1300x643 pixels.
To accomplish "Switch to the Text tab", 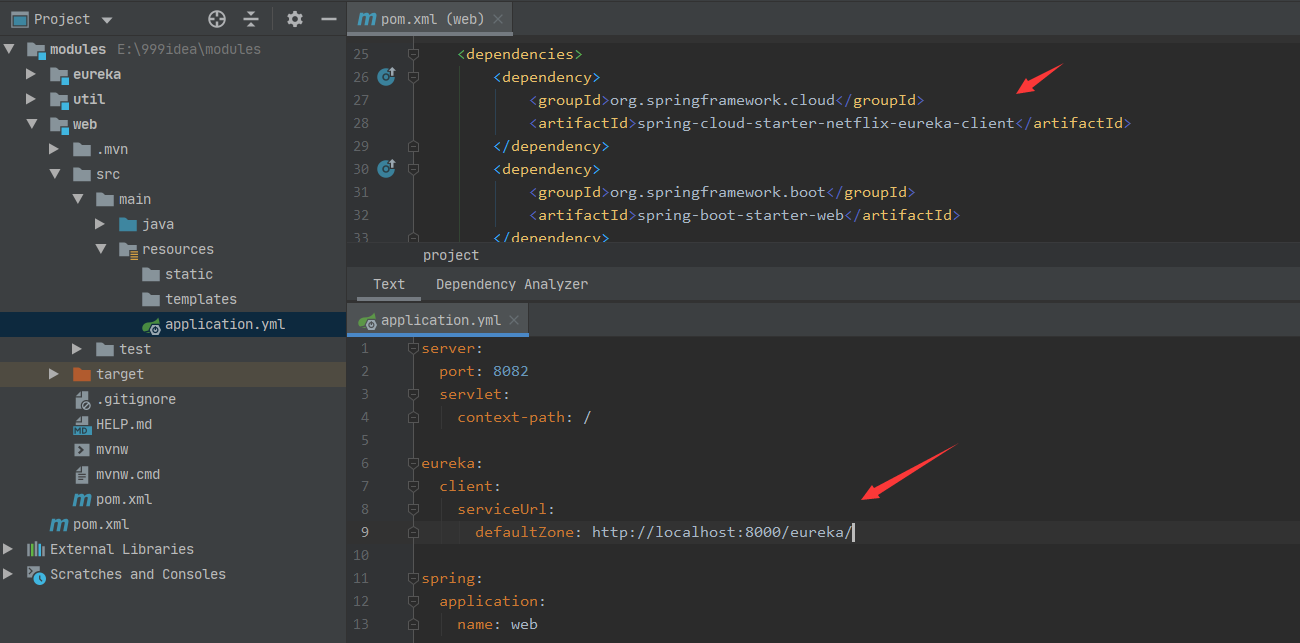I will (x=389, y=284).
